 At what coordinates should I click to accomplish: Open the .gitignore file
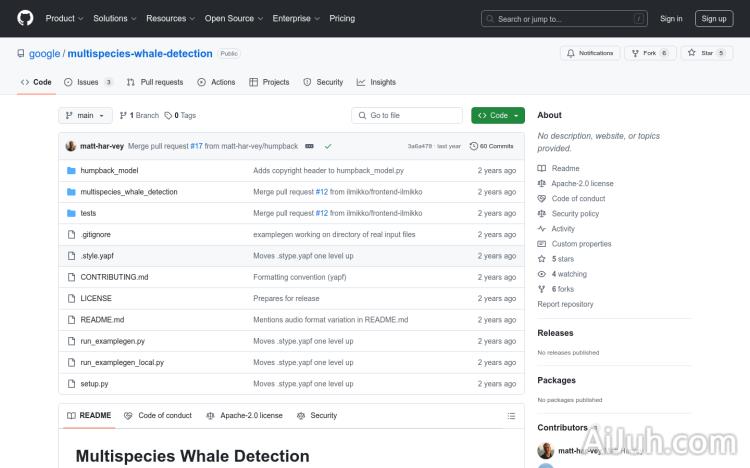[96, 234]
